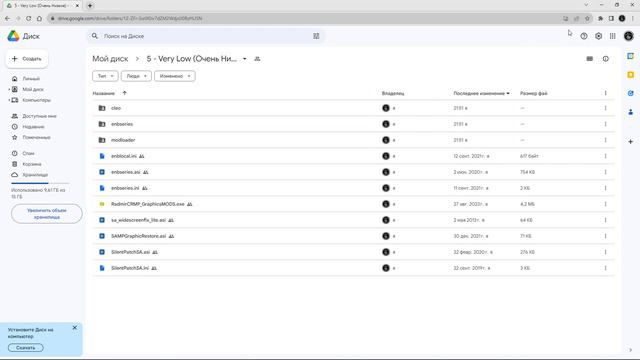Open the Люди filter dropdown

(x=136, y=76)
